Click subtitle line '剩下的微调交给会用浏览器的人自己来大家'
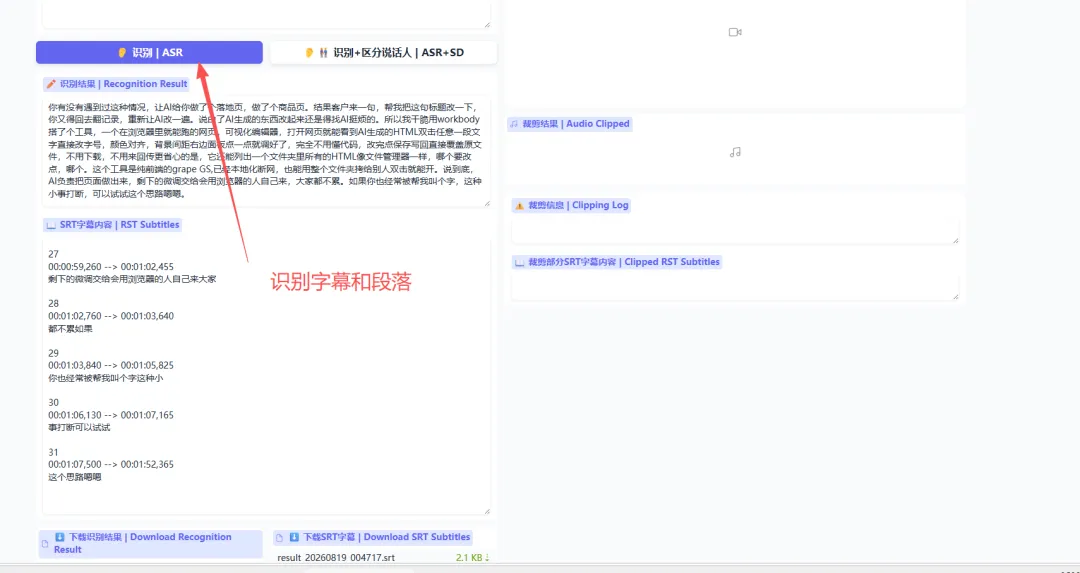The image size is (1080, 573). (132, 279)
